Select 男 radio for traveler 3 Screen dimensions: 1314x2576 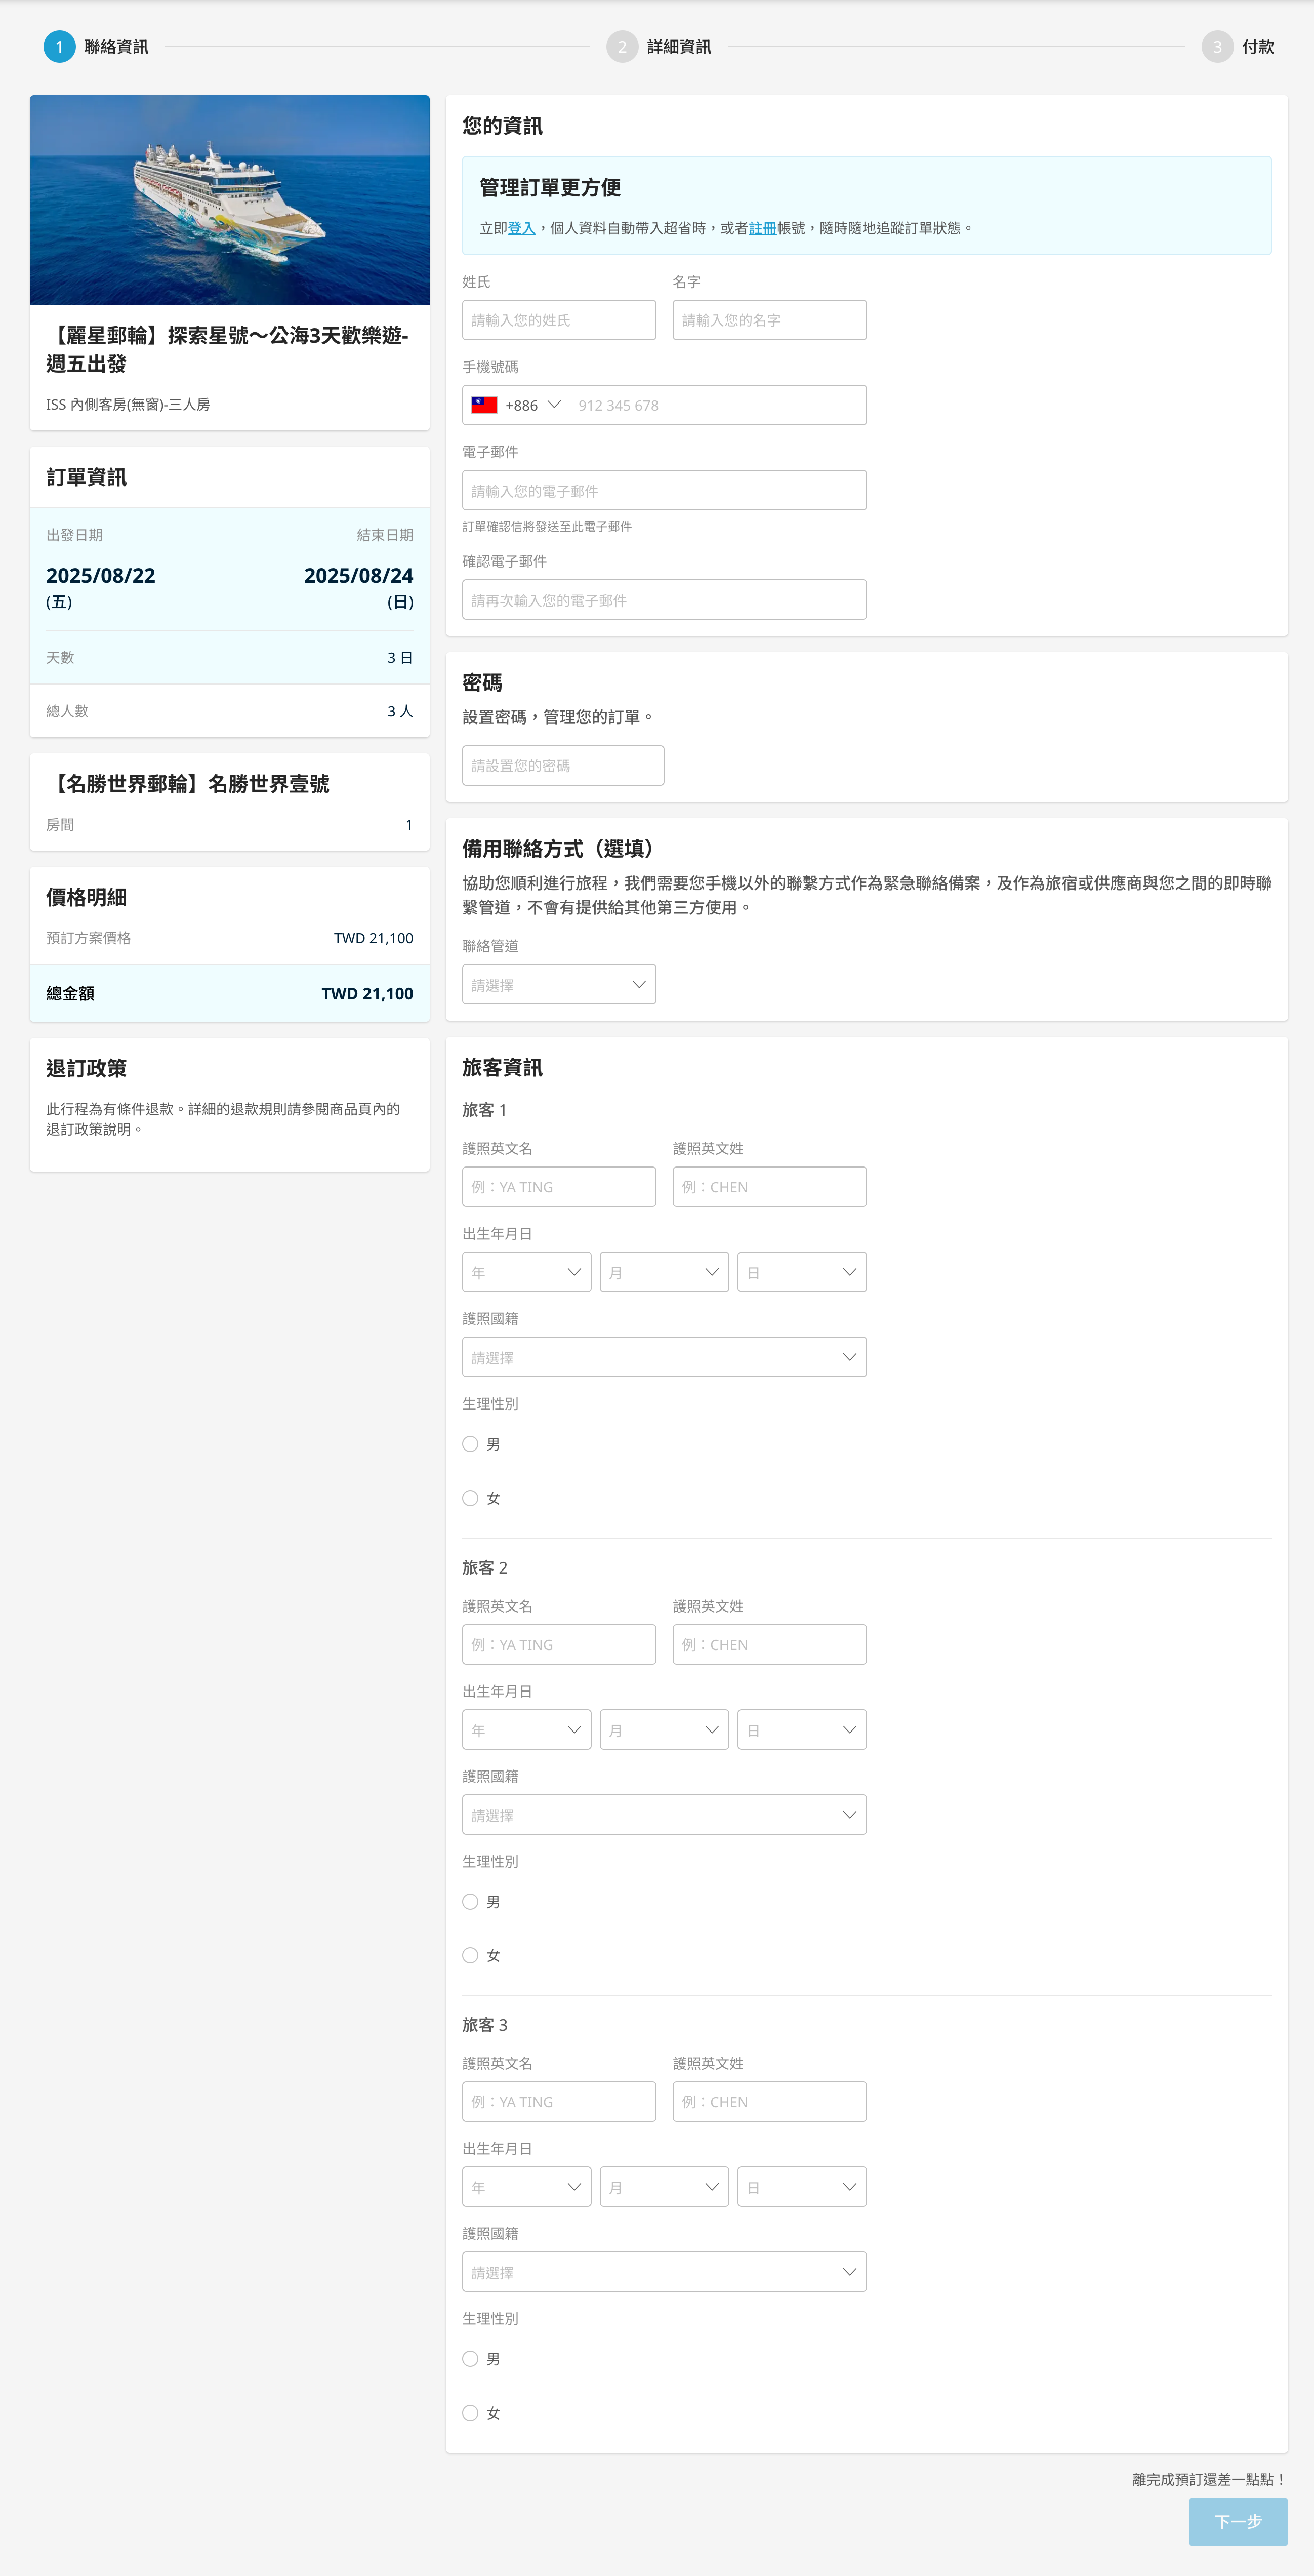[470, 2359]
